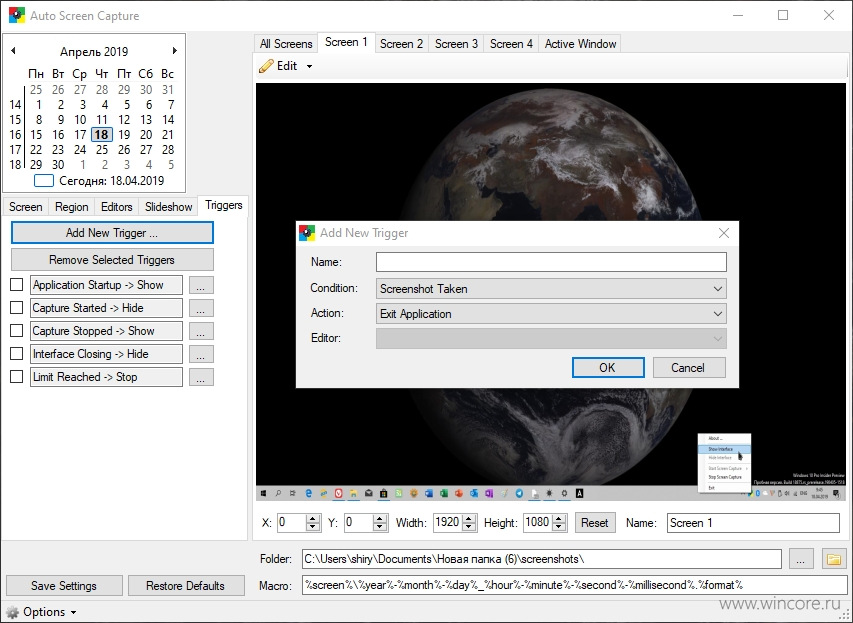Screen dimensions: 853x623
Task: Edit trigger Application Startup -> Show via ellipsis
Action: [201, 285]
